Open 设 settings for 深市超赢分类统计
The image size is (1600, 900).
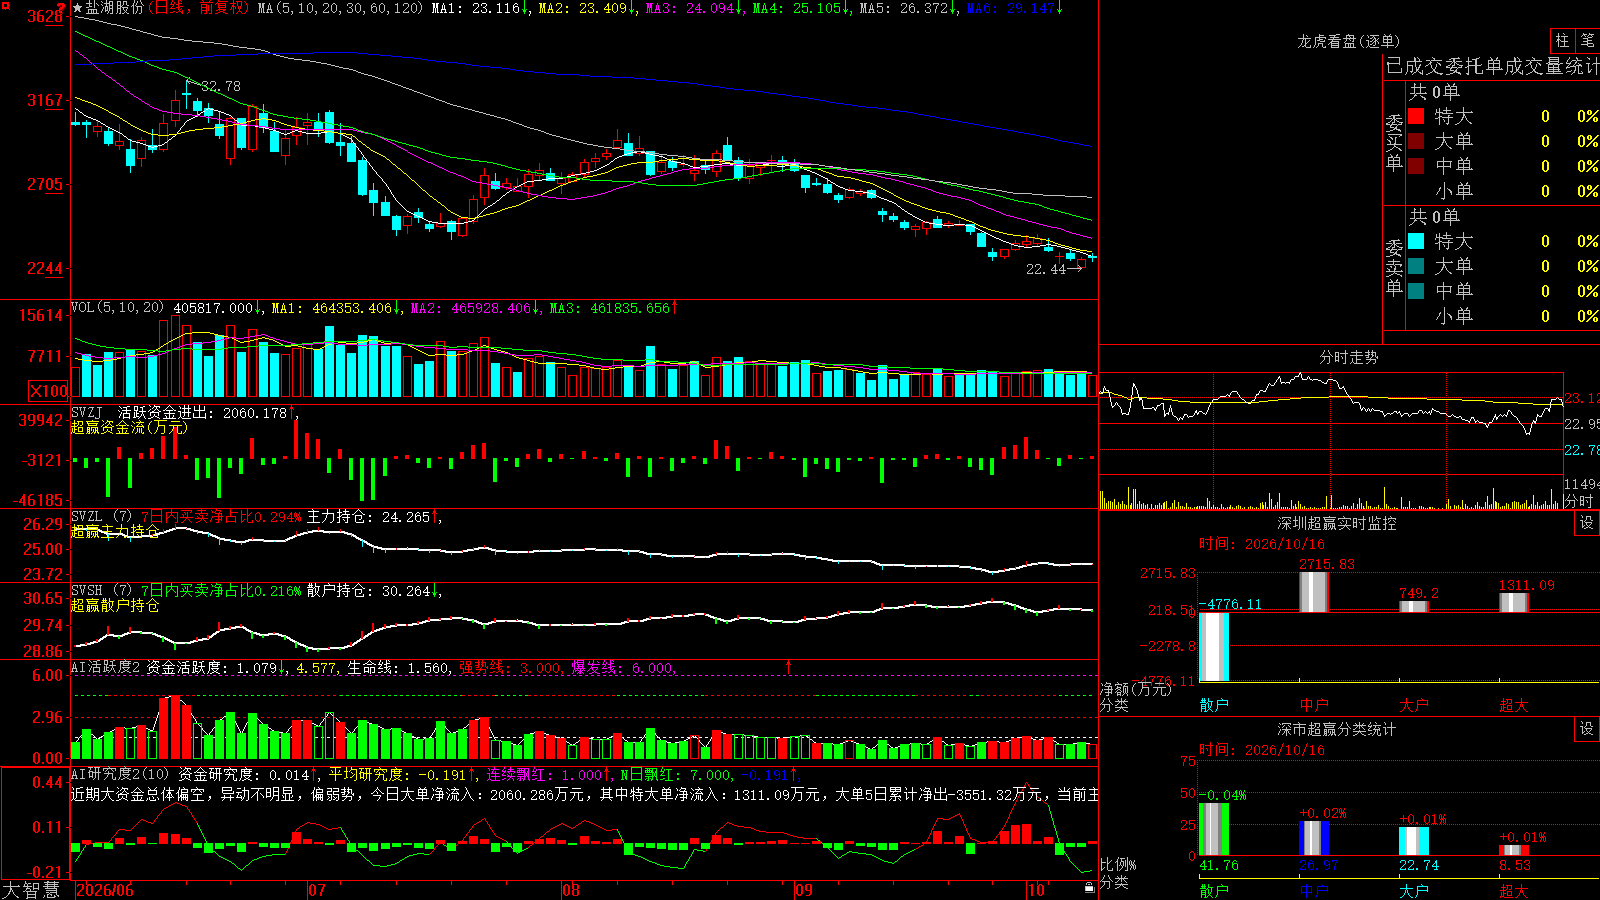click(x=1587, y=729)
